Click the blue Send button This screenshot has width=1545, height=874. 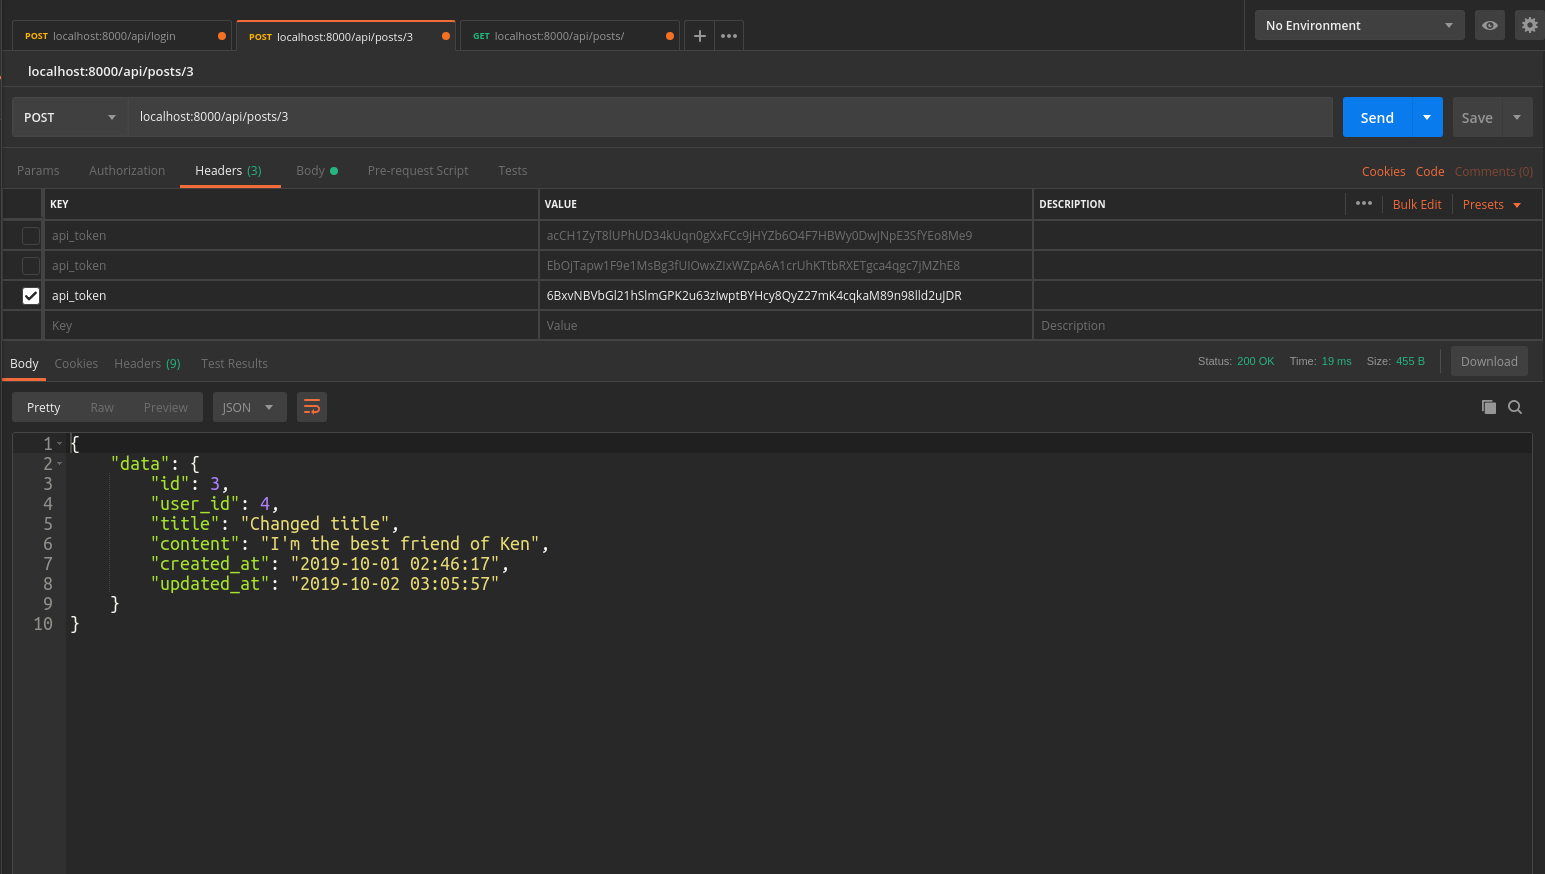(x=1377, y=117)
